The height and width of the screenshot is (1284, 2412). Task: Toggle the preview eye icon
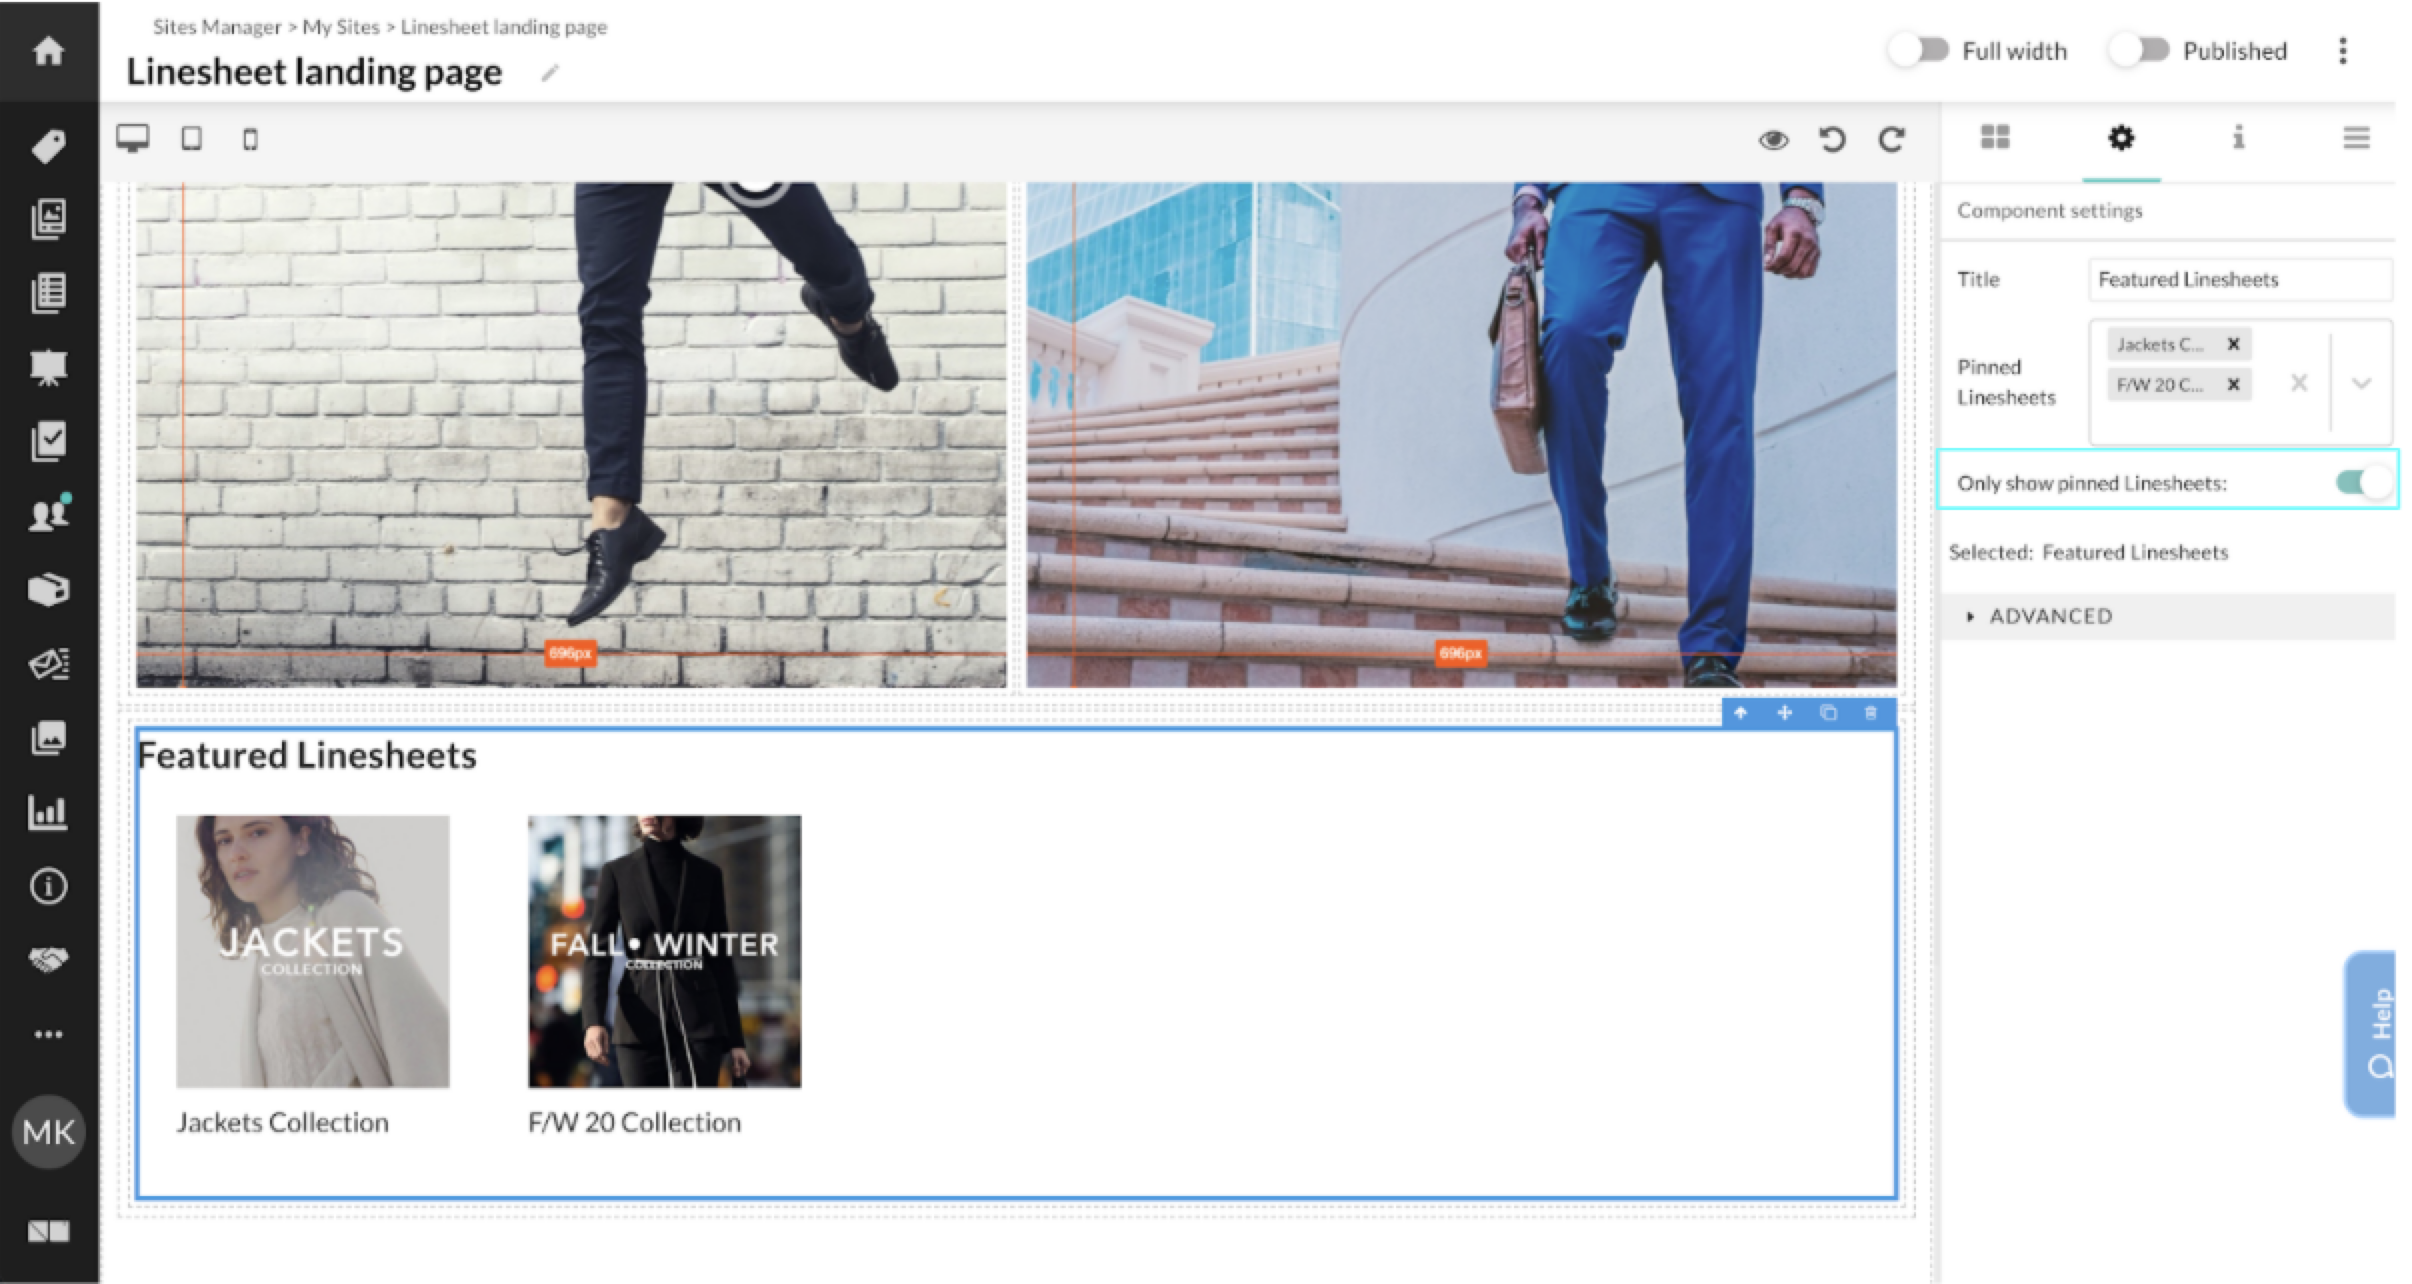1773,140
